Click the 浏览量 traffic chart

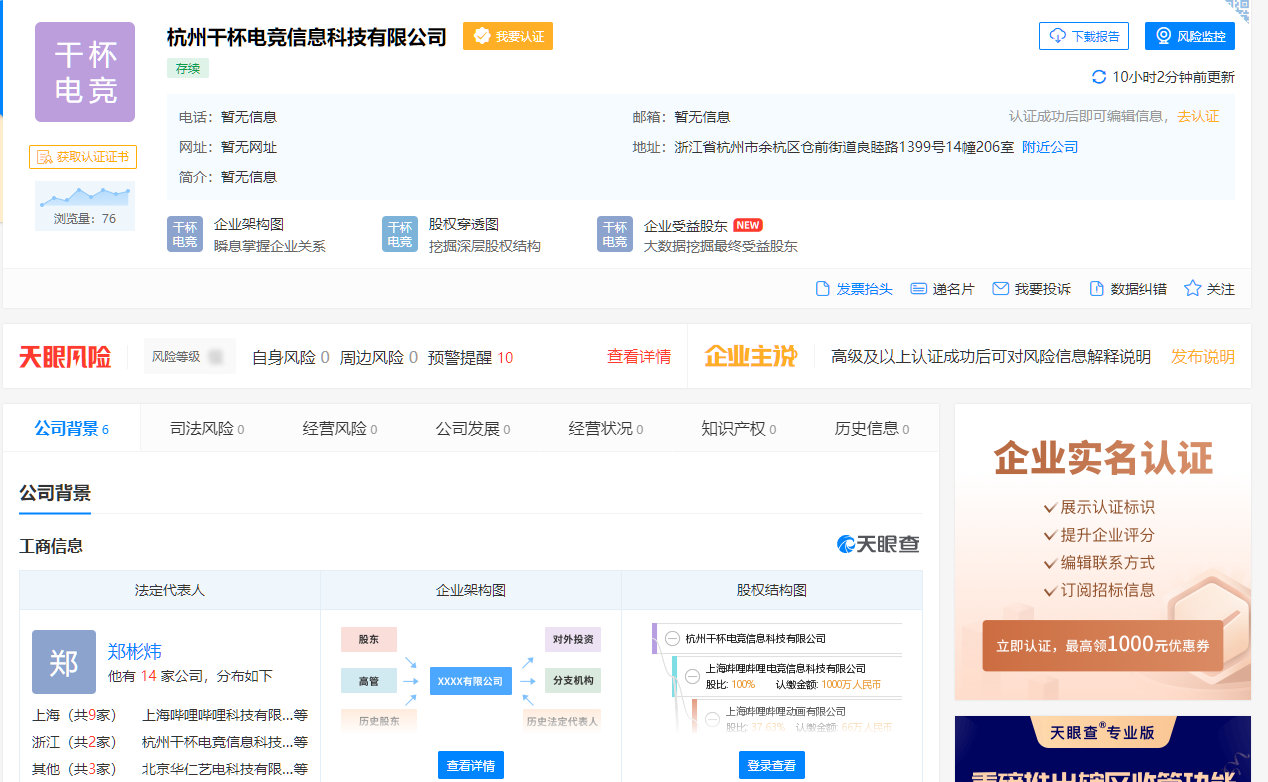[x=85, y=206]
